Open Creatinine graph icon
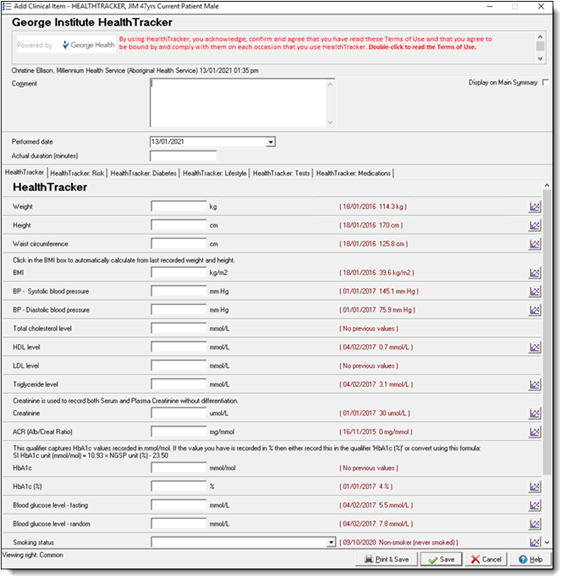Screen dimensions: 567x583 (534, 413)
